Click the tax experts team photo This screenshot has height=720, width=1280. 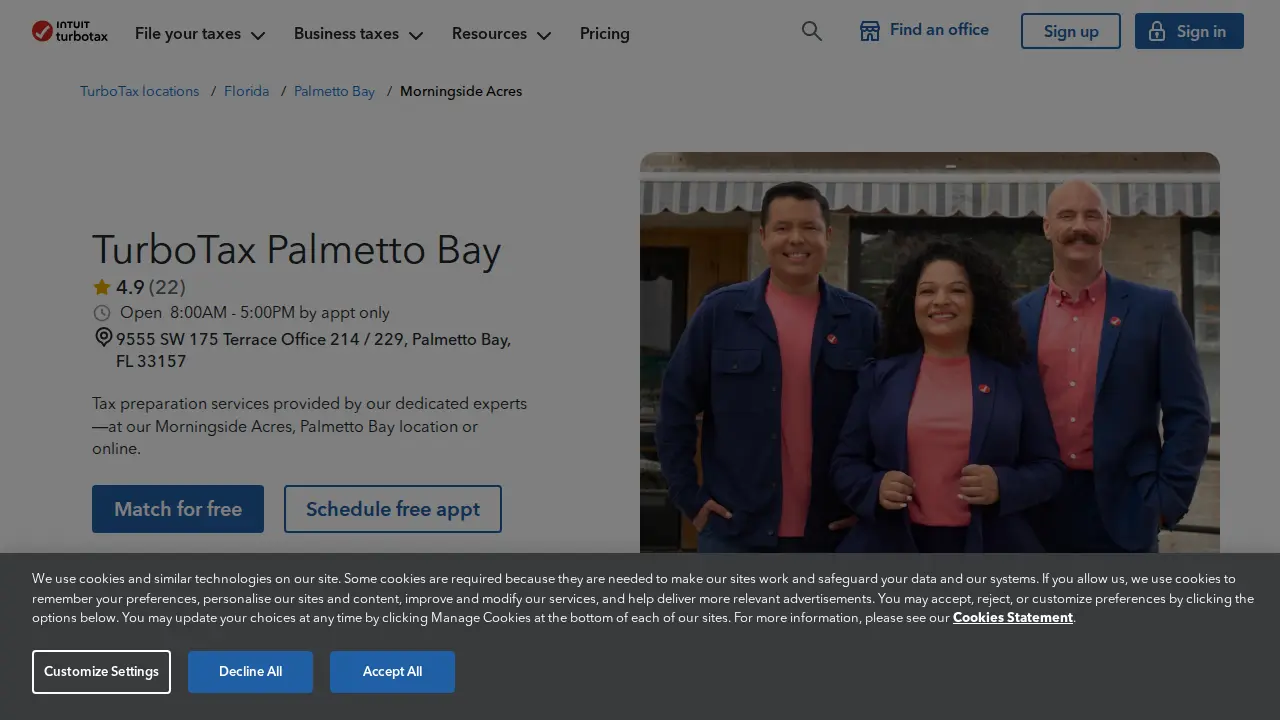[x=930, y=352]
